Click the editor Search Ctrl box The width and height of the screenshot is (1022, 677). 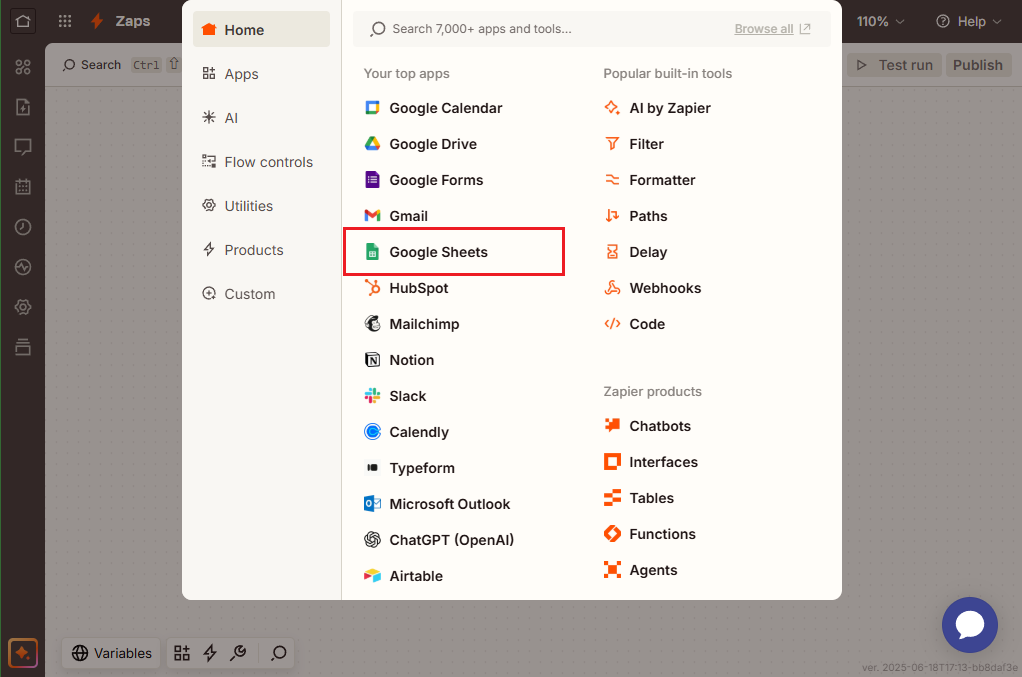point(121,65)
